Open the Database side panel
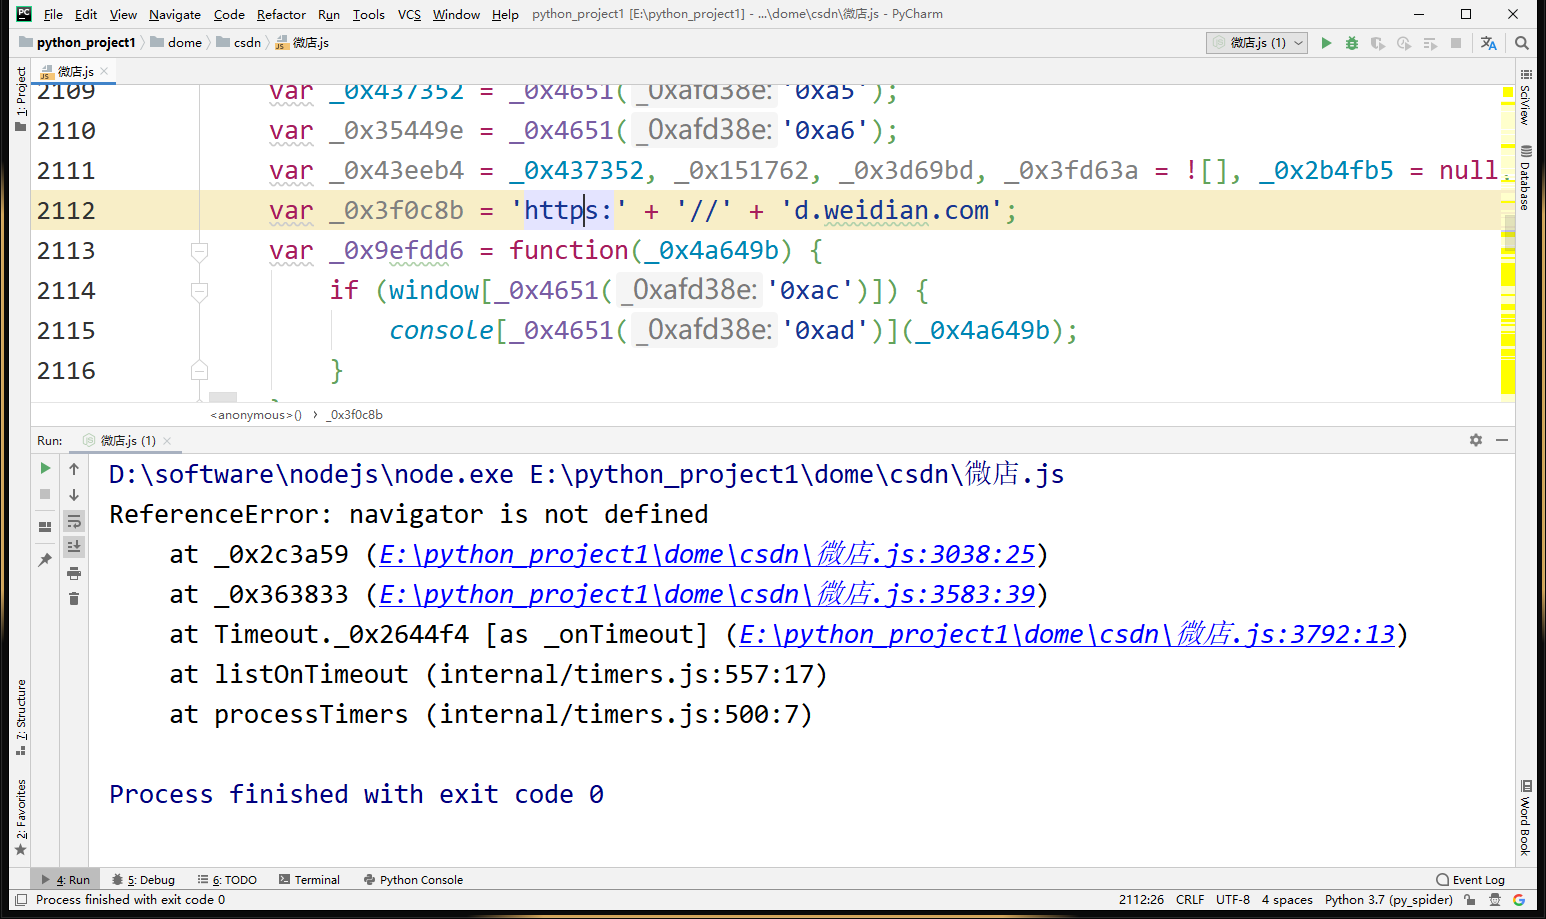Screen dimensions: 1546x919 (1525, 178)
